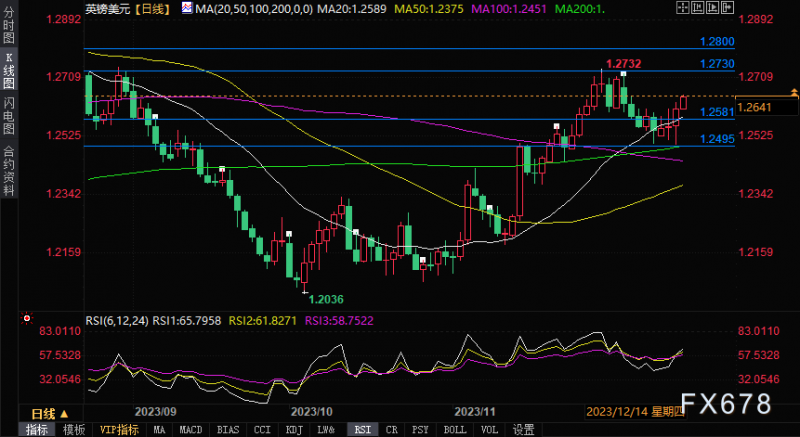Click the shift chart right icon
800x437 pixels.
tap(728, 8)
